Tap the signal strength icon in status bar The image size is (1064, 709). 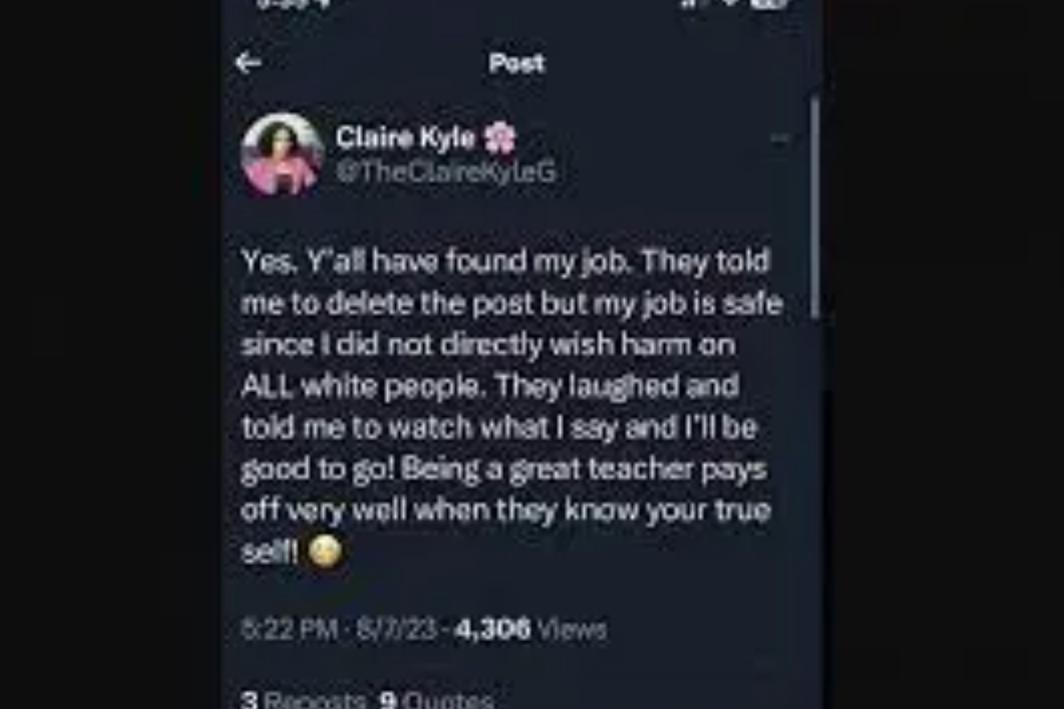(690, 3)
